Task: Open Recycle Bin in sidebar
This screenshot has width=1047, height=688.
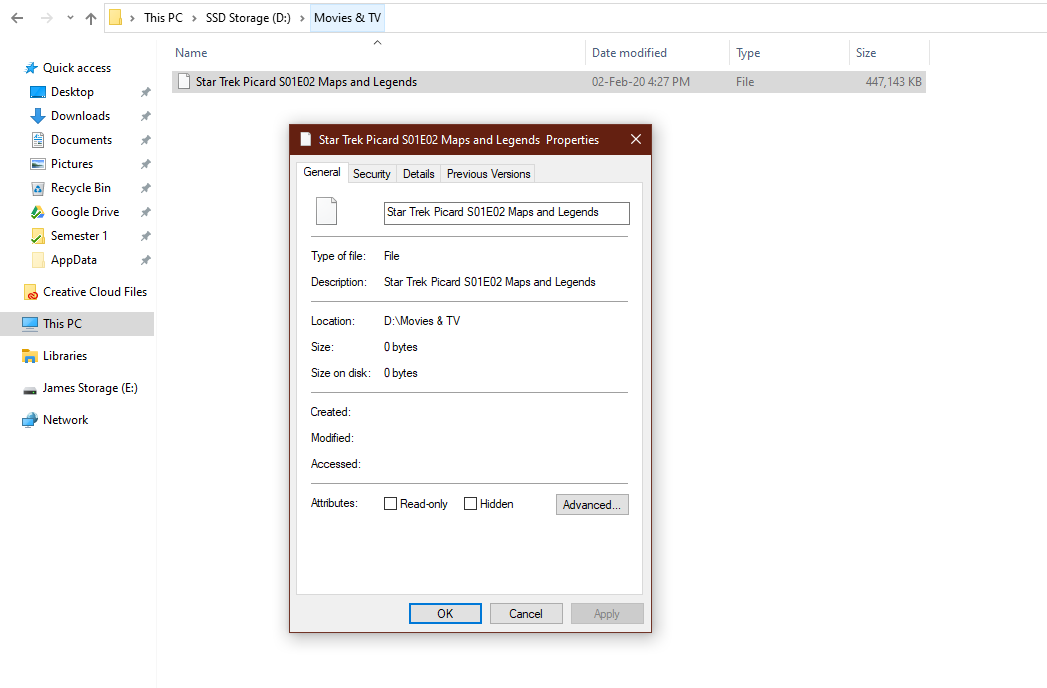Action: point(80,188)
